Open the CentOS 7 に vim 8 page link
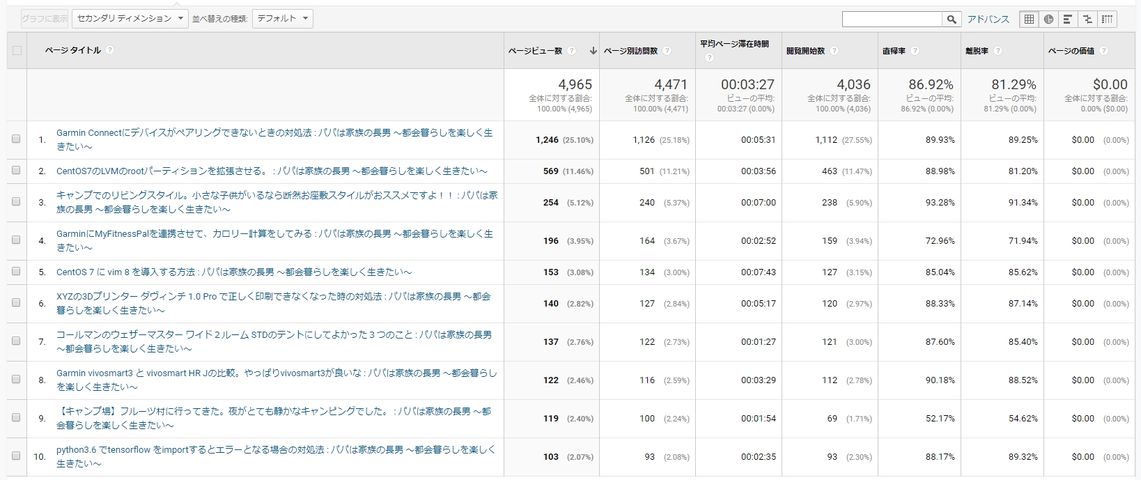 234,272
